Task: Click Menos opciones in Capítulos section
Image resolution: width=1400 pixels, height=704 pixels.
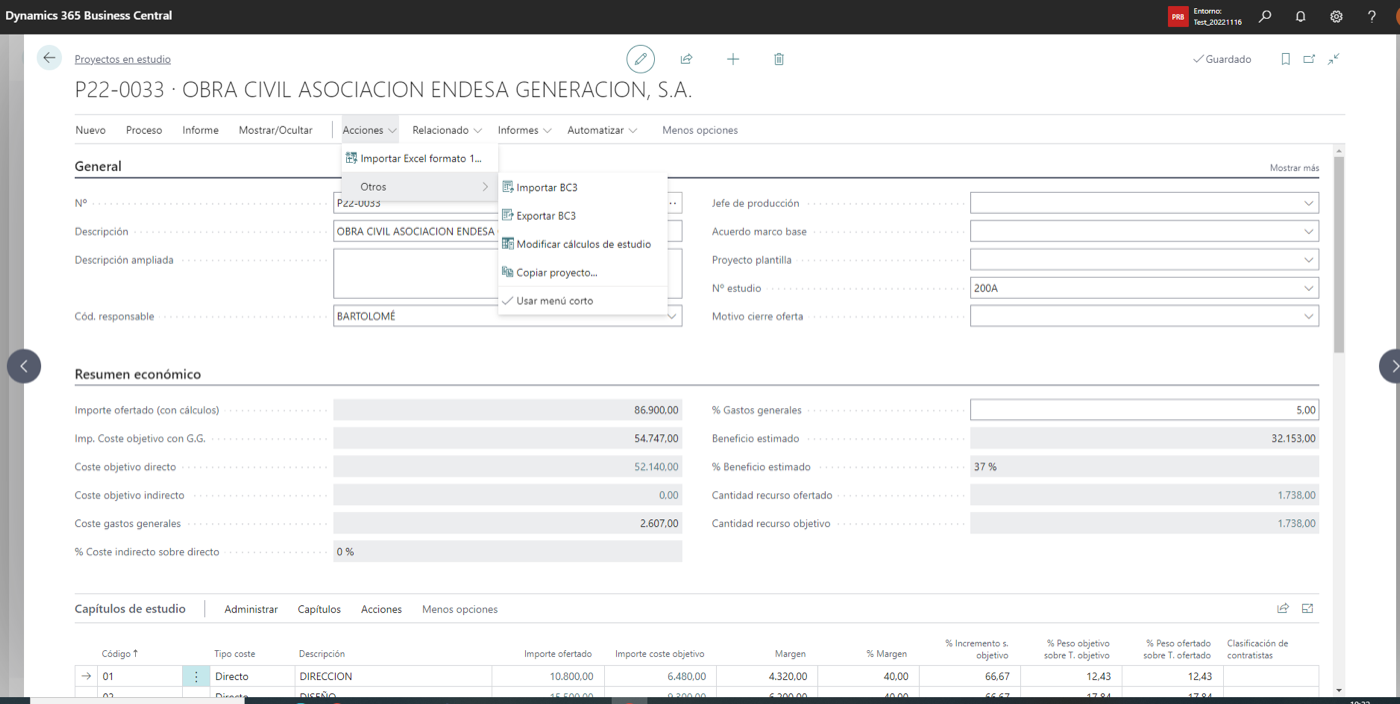Action: (x=460, y=609)
